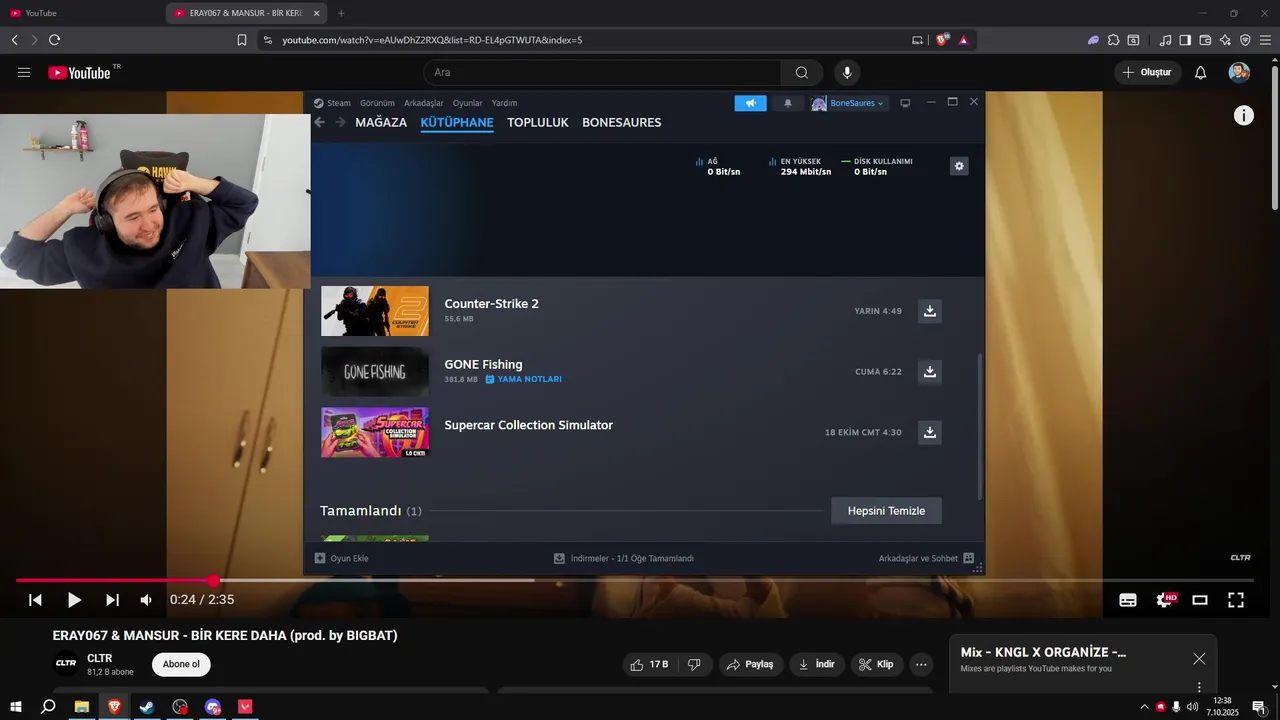
Task: Open YouTube notifications bell
Action: 1201,72
